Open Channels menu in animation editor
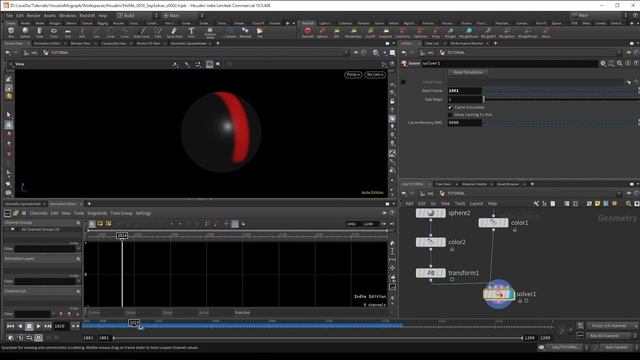640x360 pixels. pyautogui.click(x=38, y=213)
